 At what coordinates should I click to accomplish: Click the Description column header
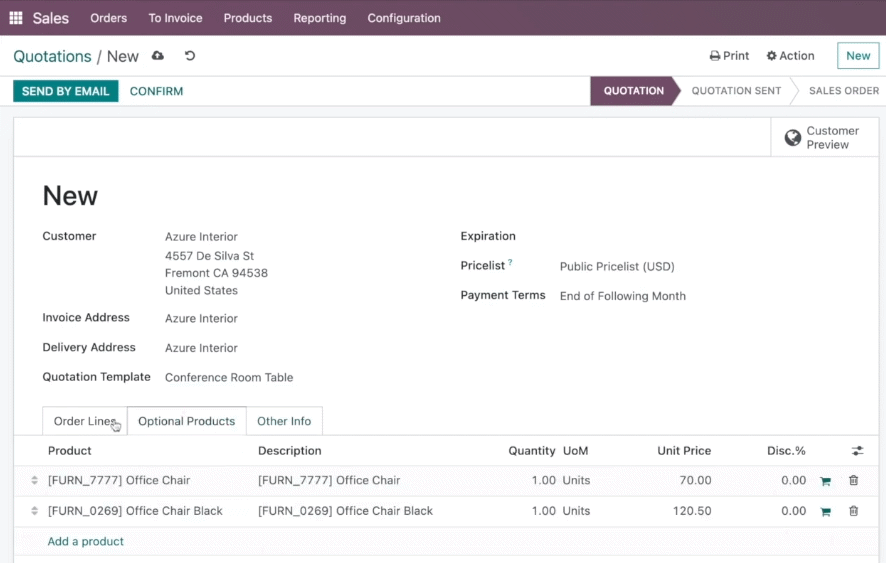pyautogui.click(x=289, y=451)
